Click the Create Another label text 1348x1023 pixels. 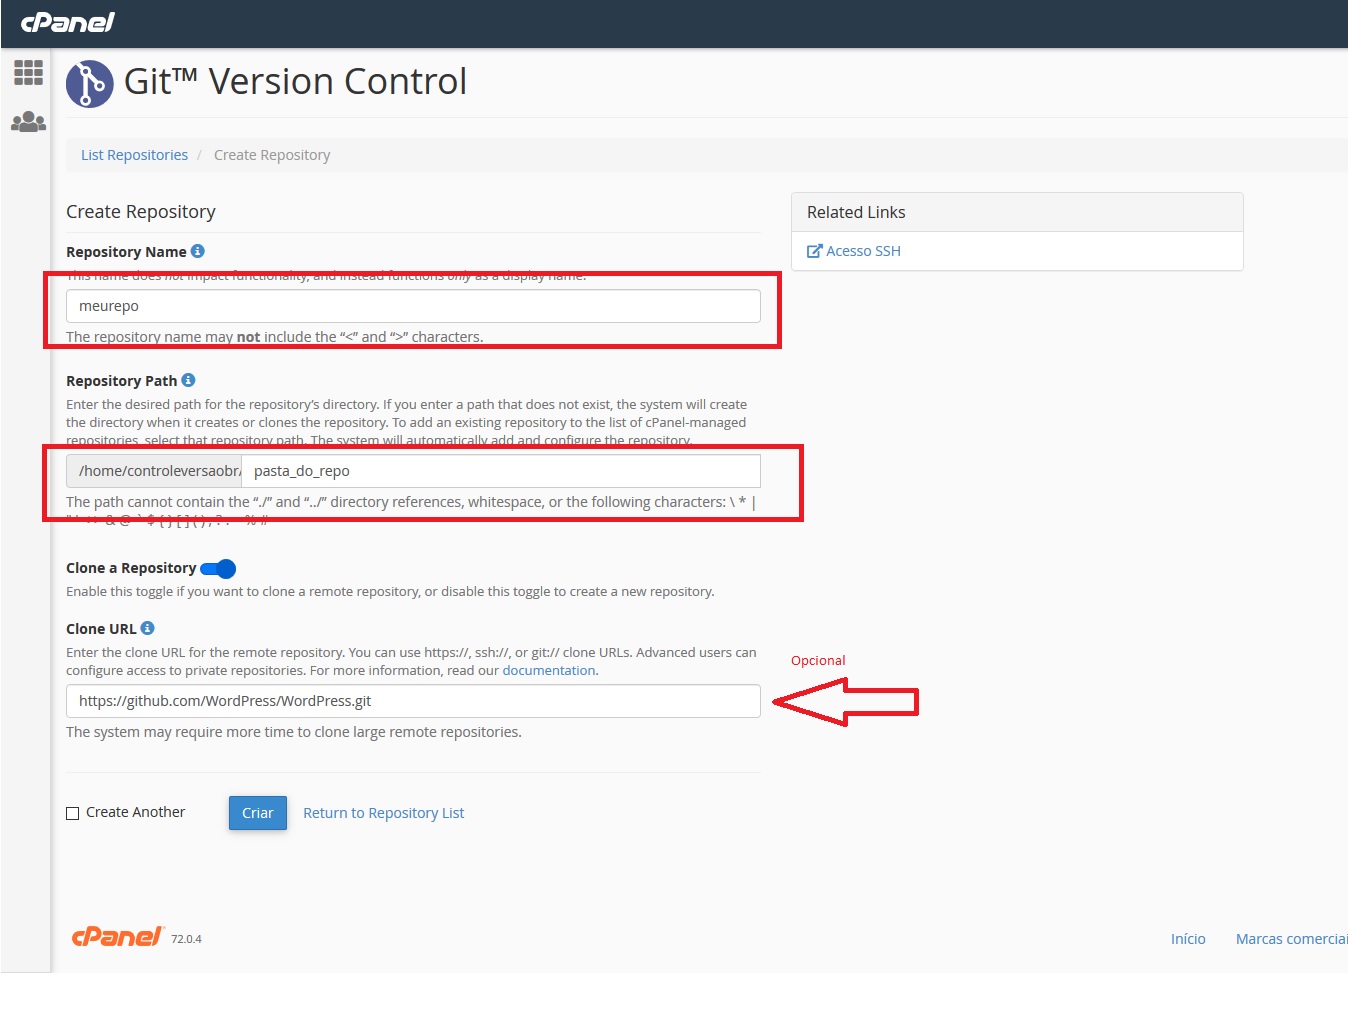point(135,812)
